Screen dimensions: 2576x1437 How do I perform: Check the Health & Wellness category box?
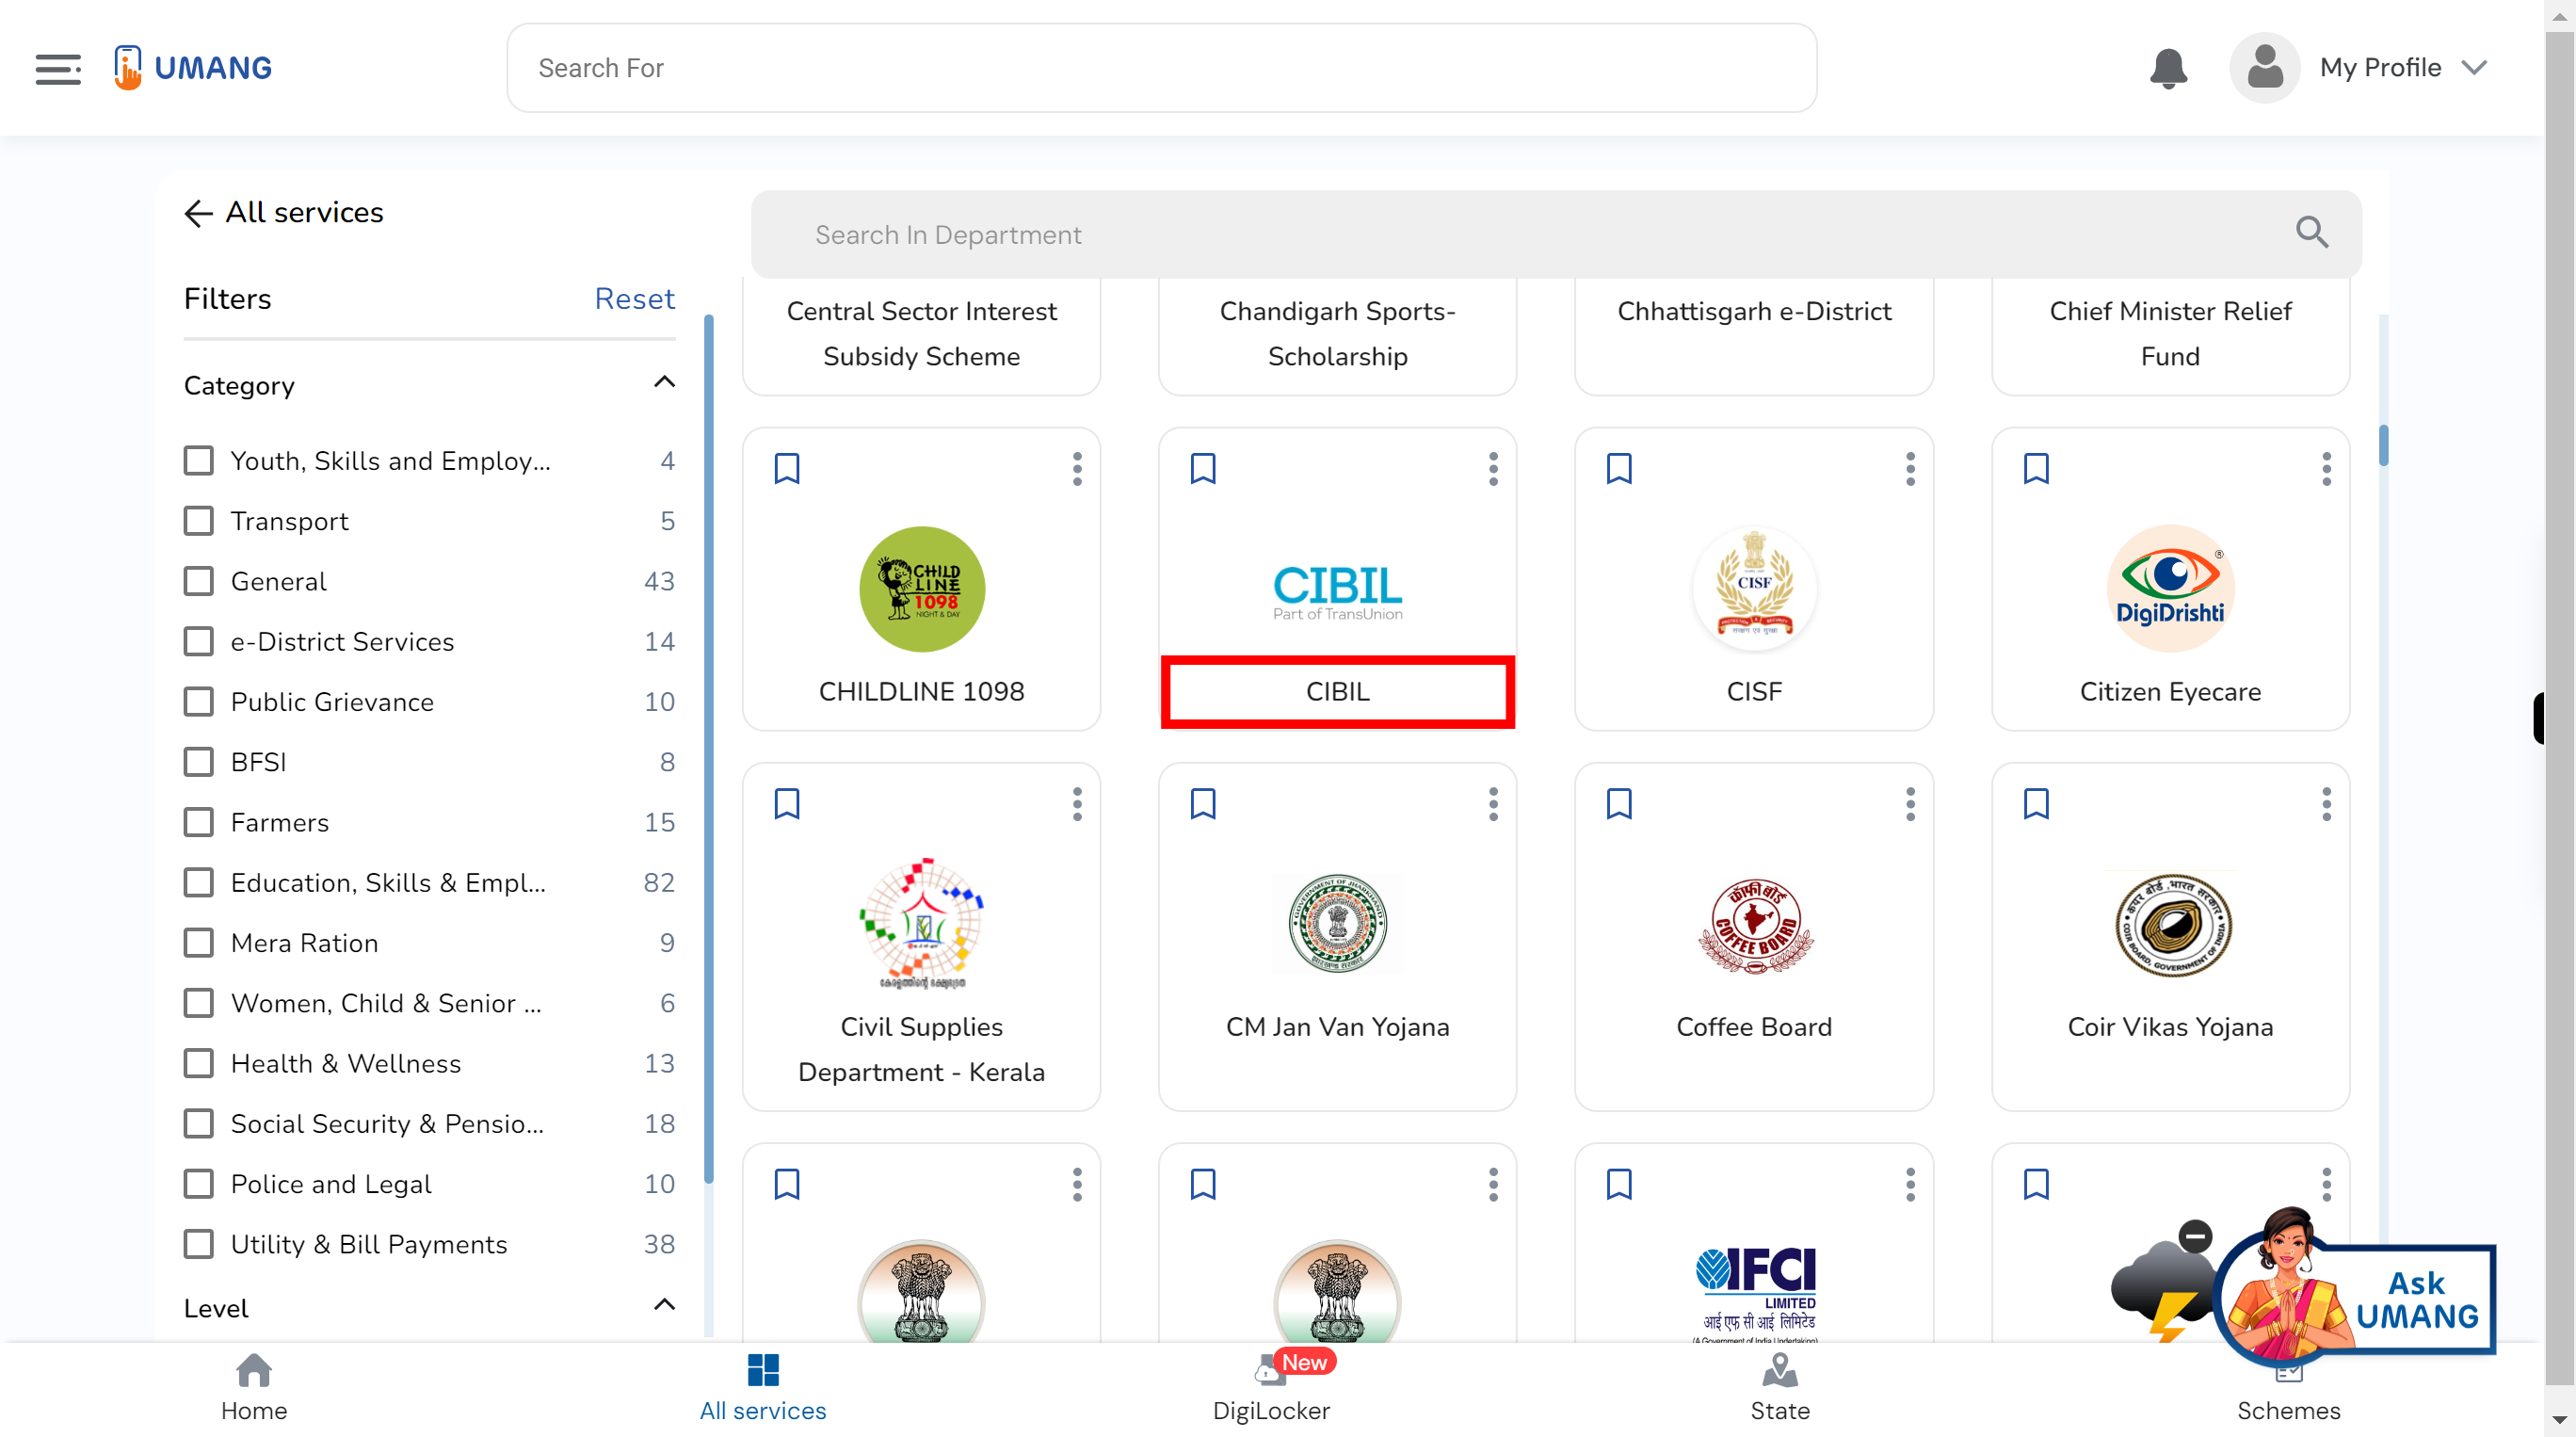coord(198,1063)
